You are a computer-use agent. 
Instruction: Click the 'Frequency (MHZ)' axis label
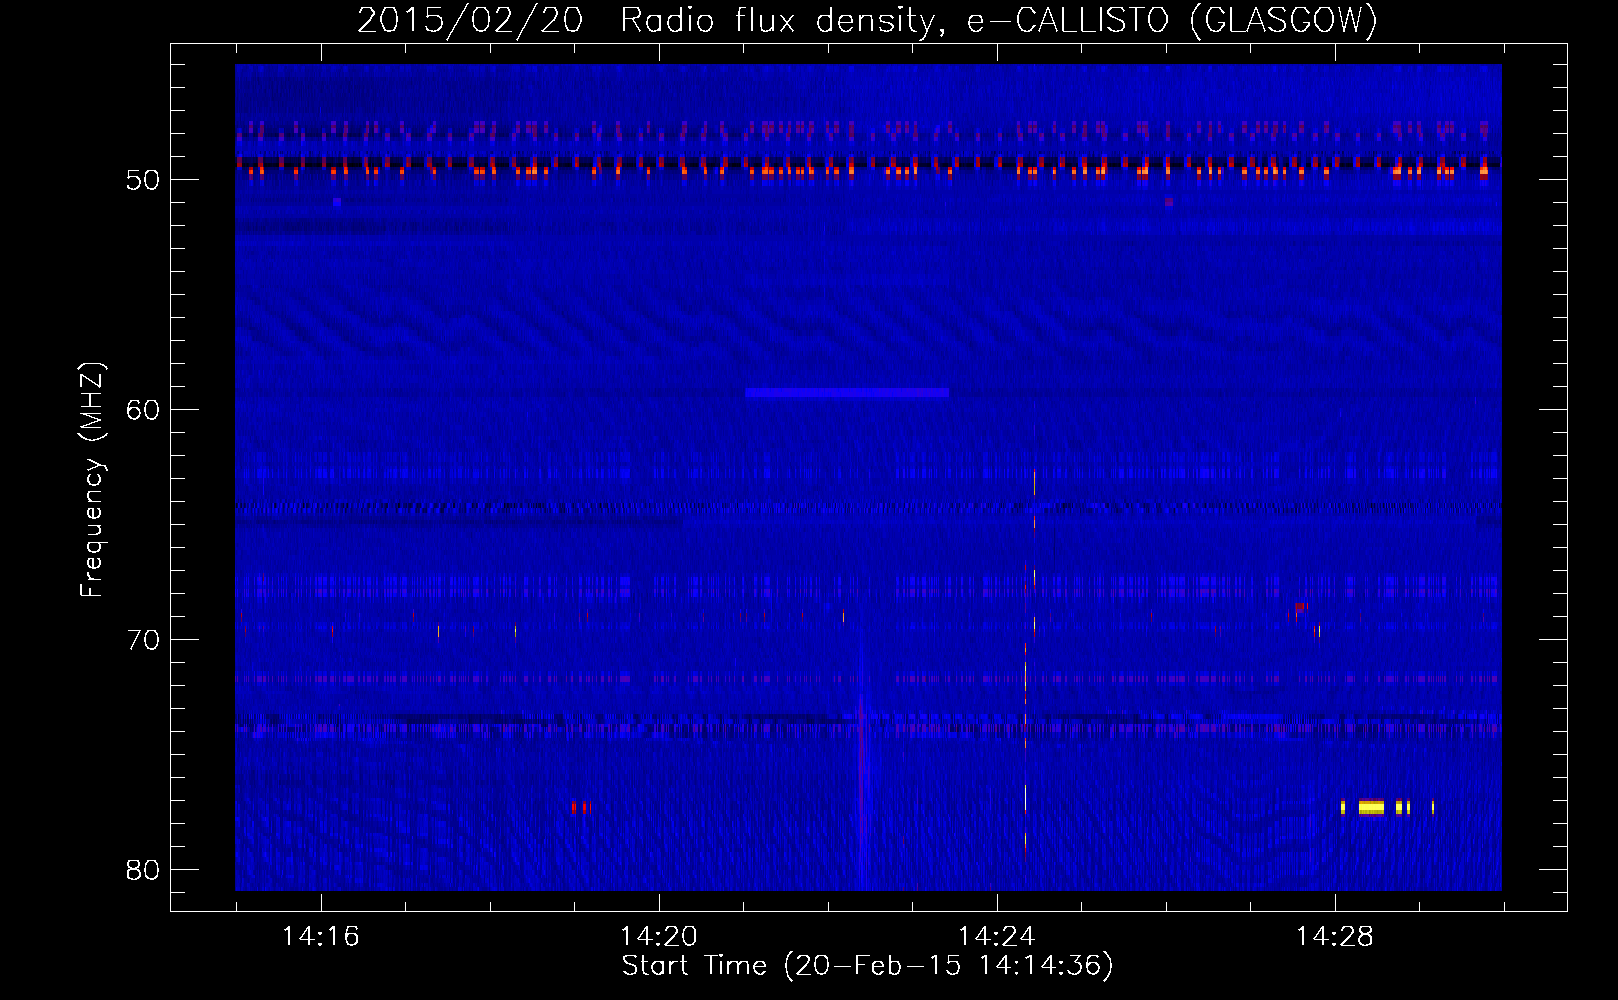pyautogui.click(x=92, y=480)
